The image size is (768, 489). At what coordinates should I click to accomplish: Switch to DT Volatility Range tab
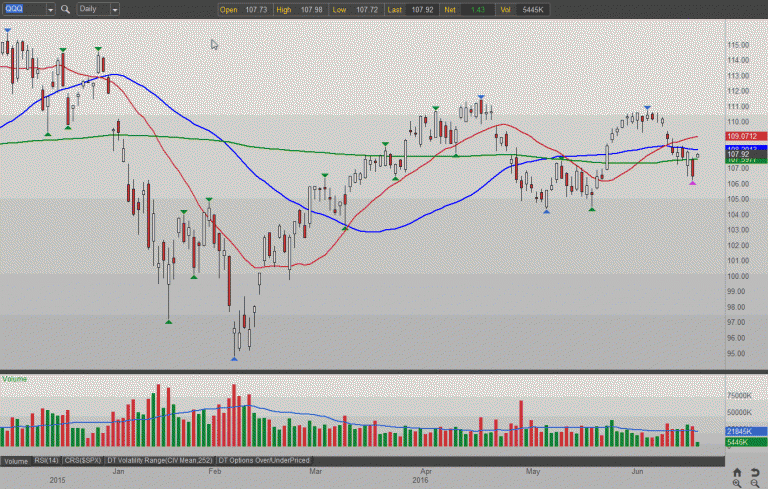pos(160,461)
